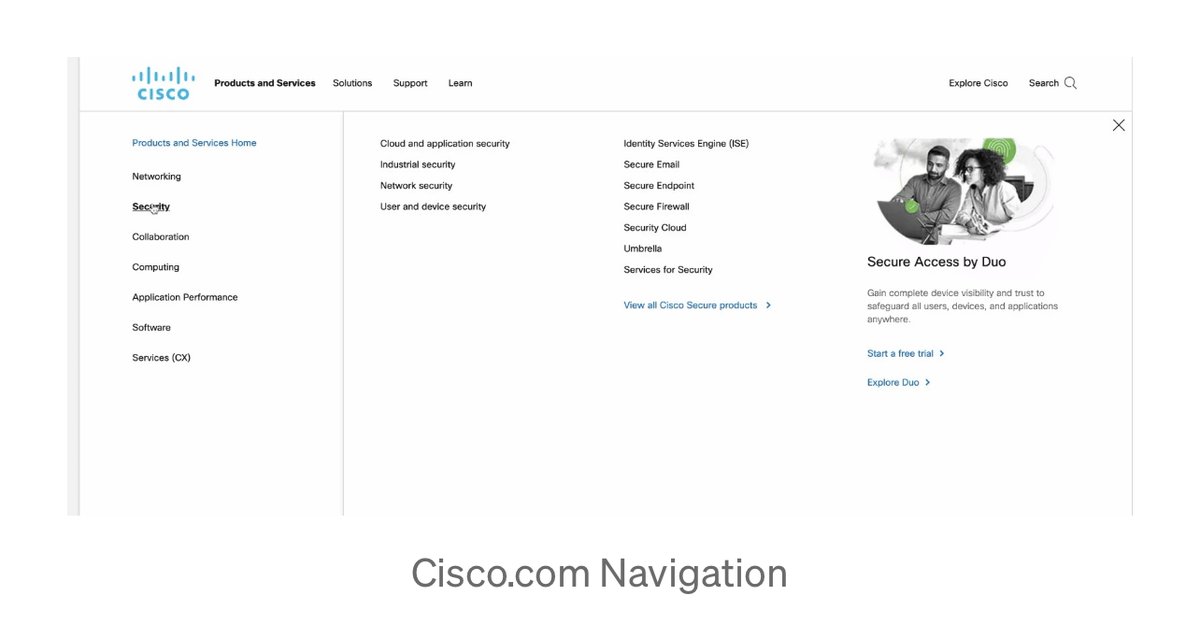Click Explore Cisco in header
The height and width of the screenshot is (624, 1200).
coord(978,83)
